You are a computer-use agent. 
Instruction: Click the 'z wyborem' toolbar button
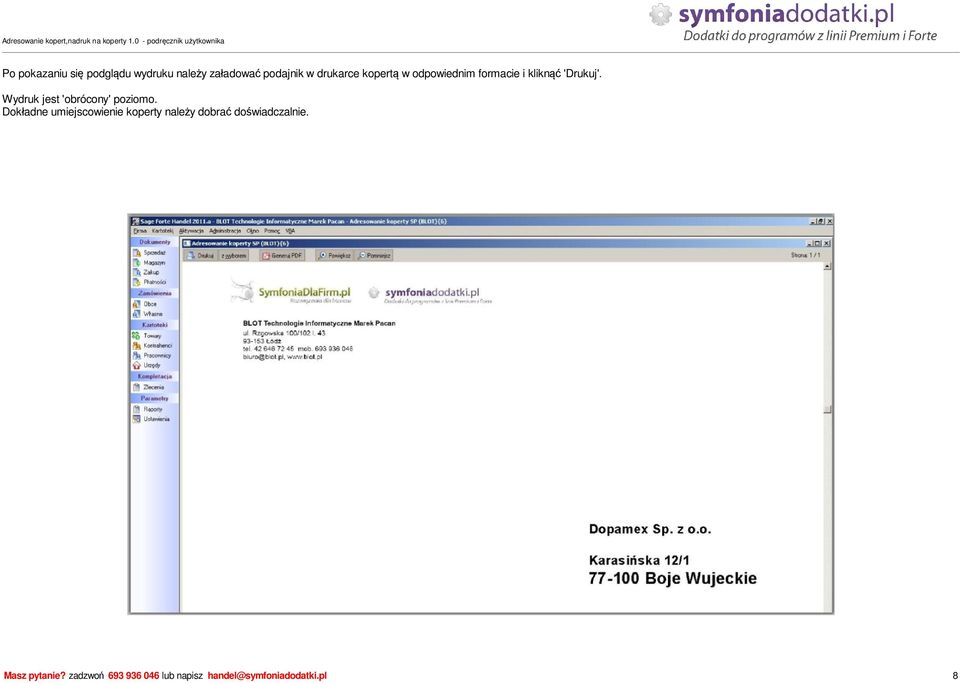click(234, 256)
